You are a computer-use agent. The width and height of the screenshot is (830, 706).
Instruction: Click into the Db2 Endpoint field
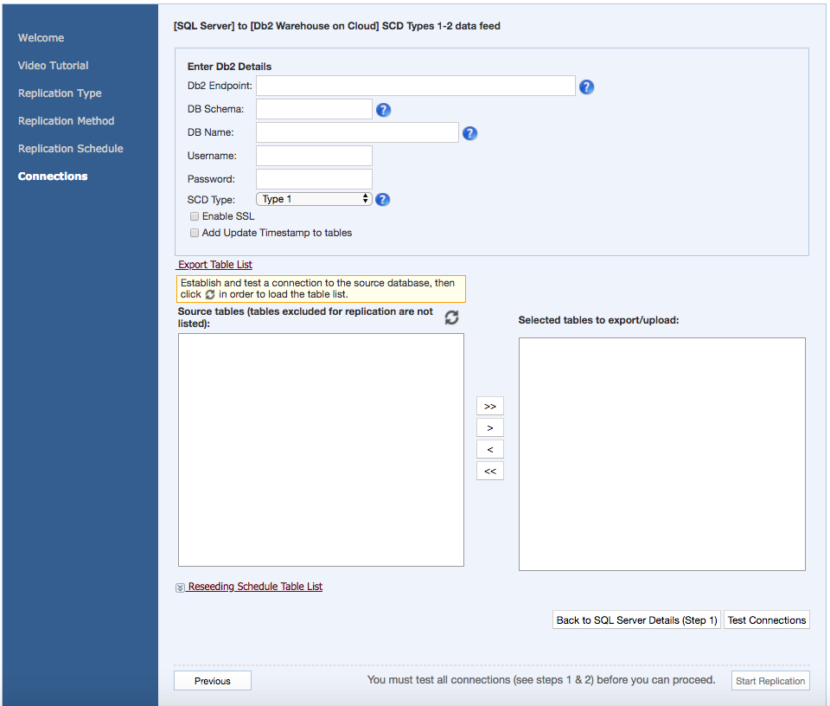pos(415,86)
